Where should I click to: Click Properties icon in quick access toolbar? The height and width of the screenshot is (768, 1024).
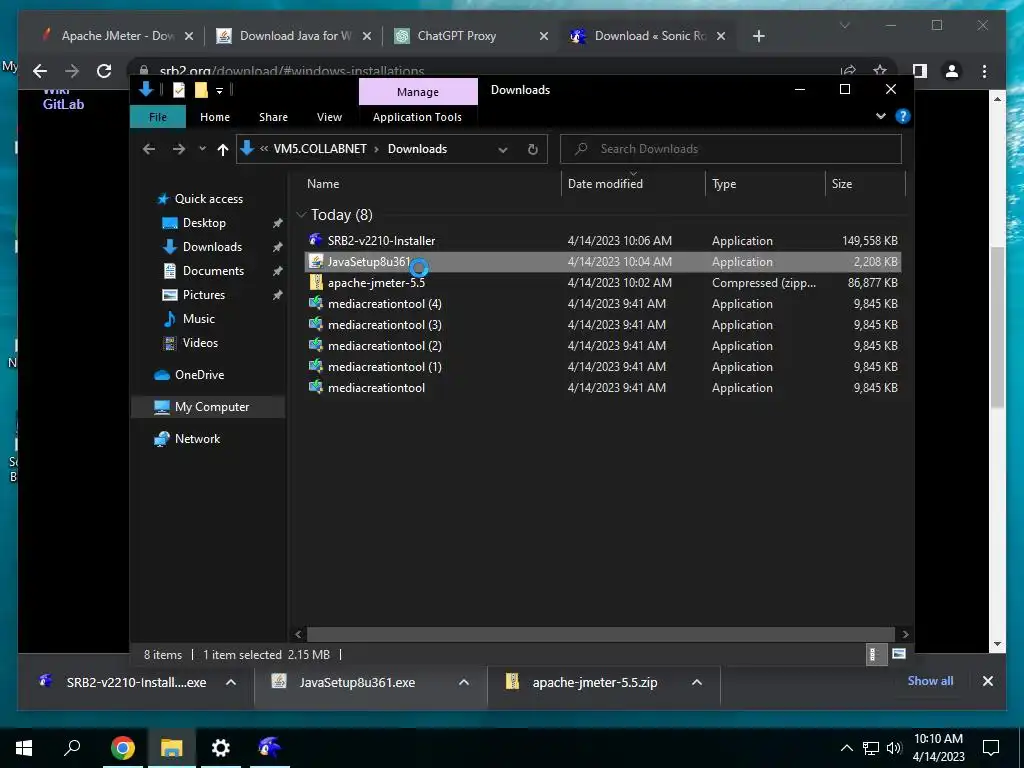179,90
